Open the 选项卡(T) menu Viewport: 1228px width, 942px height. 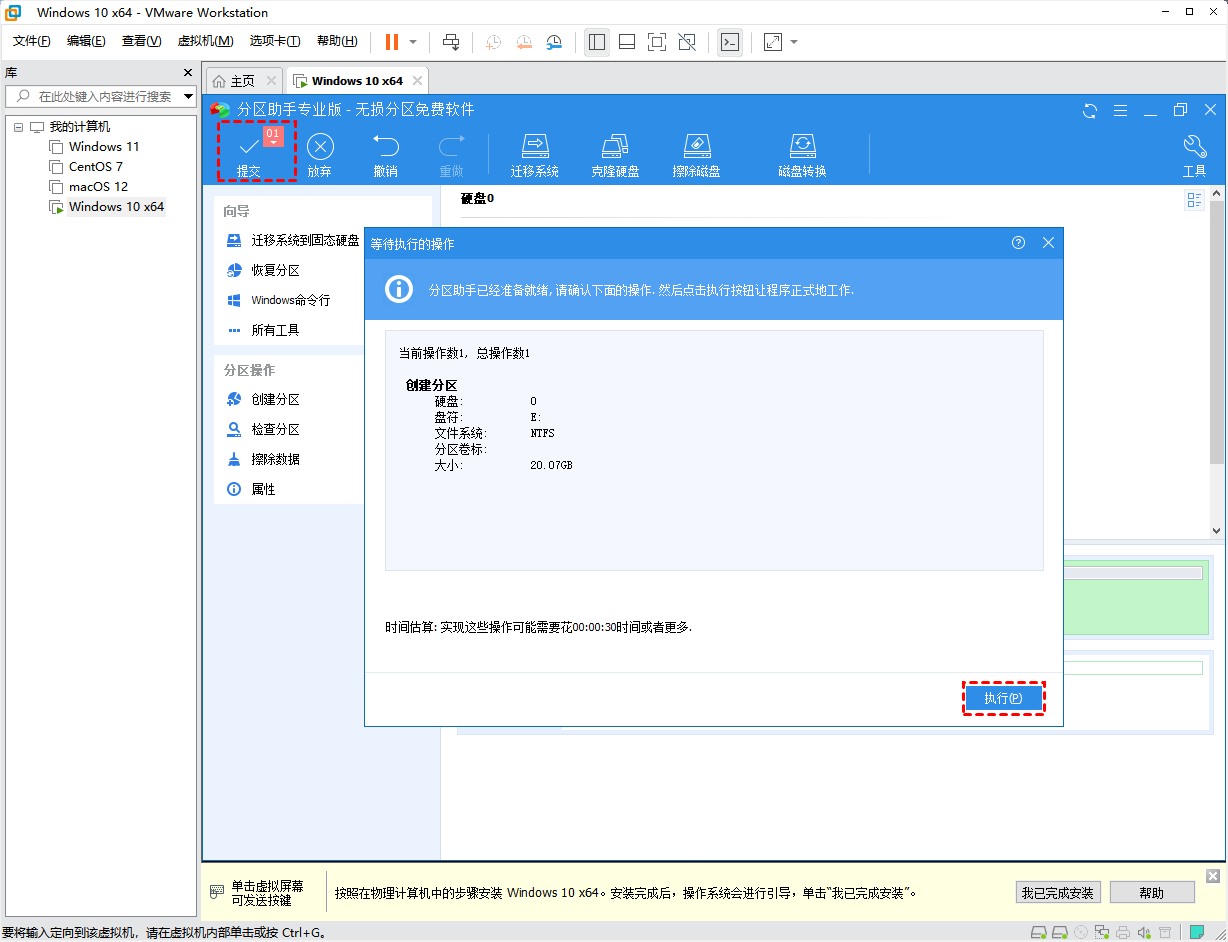[275, 41]
